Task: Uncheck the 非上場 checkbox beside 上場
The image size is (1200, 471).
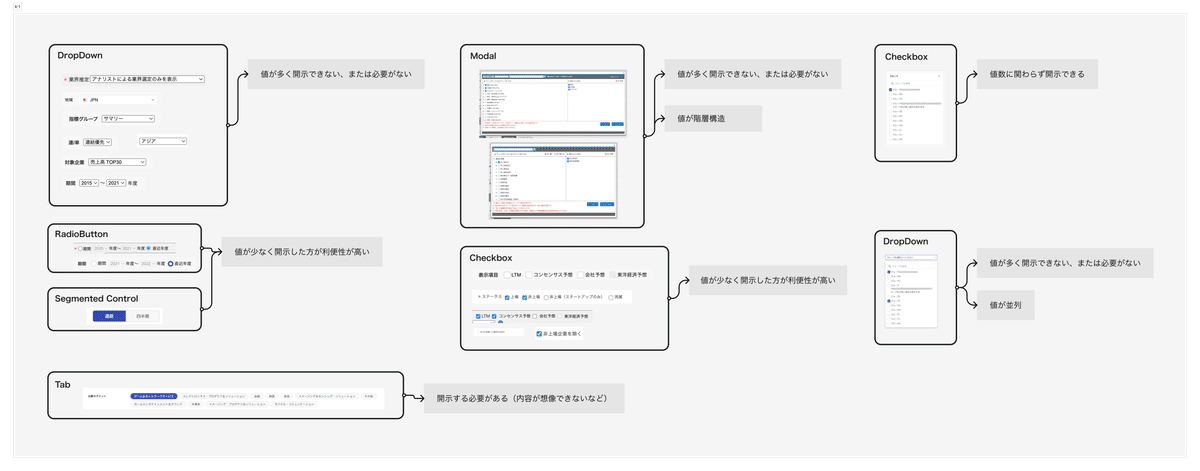Action: 524,297
